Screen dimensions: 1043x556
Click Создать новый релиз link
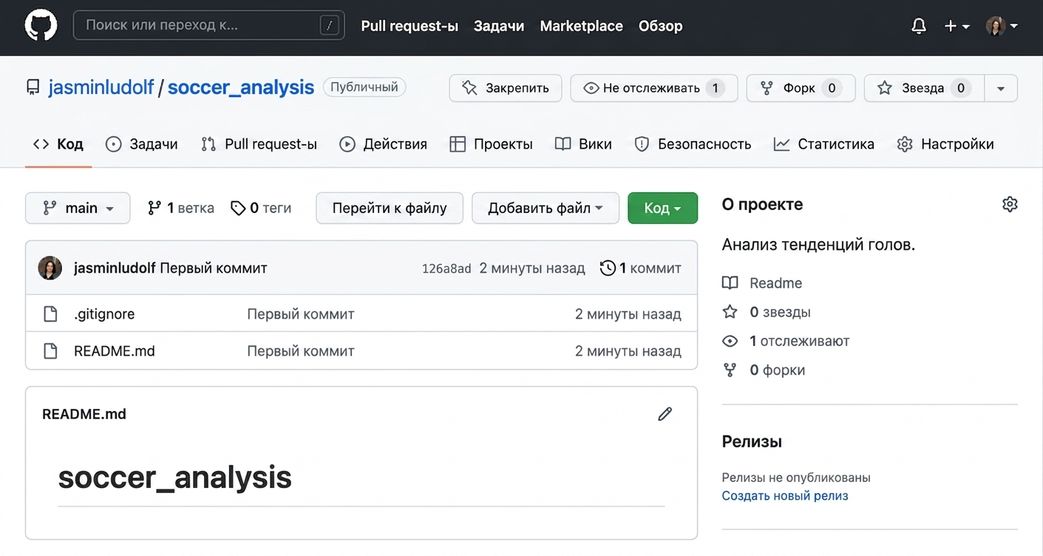pos(785,495)
